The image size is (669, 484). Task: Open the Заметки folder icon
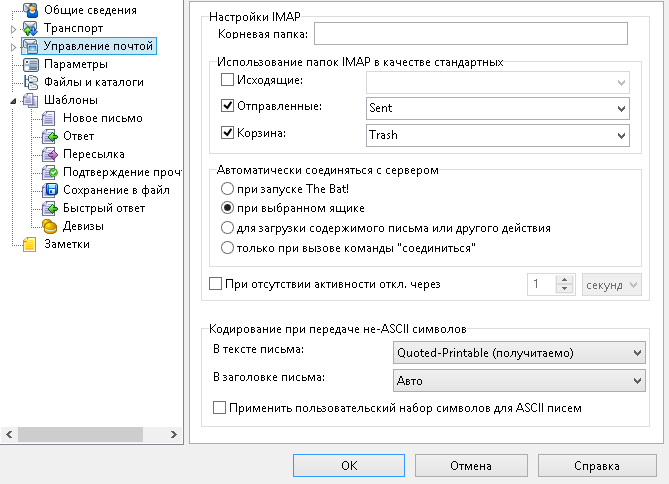coord(29,245)
